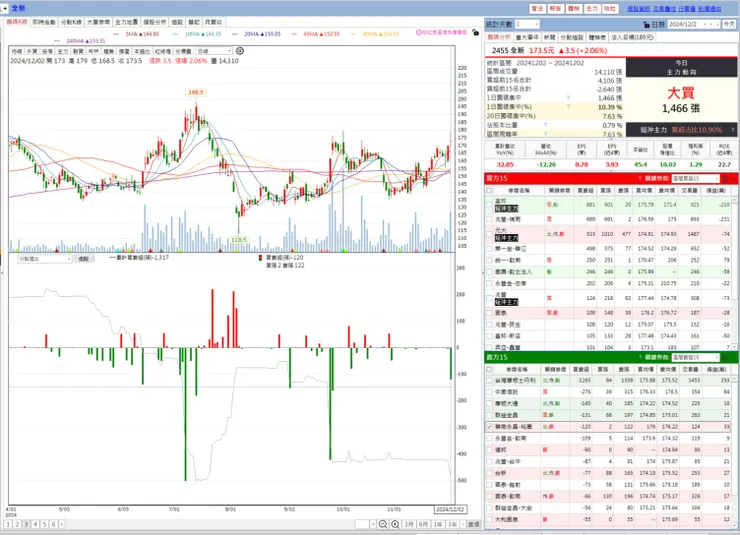Open chart settings gear icon

(239, 50)
